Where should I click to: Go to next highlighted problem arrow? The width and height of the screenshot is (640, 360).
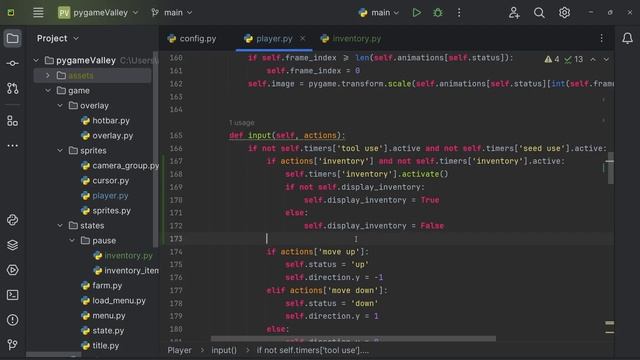click(606, 60)
